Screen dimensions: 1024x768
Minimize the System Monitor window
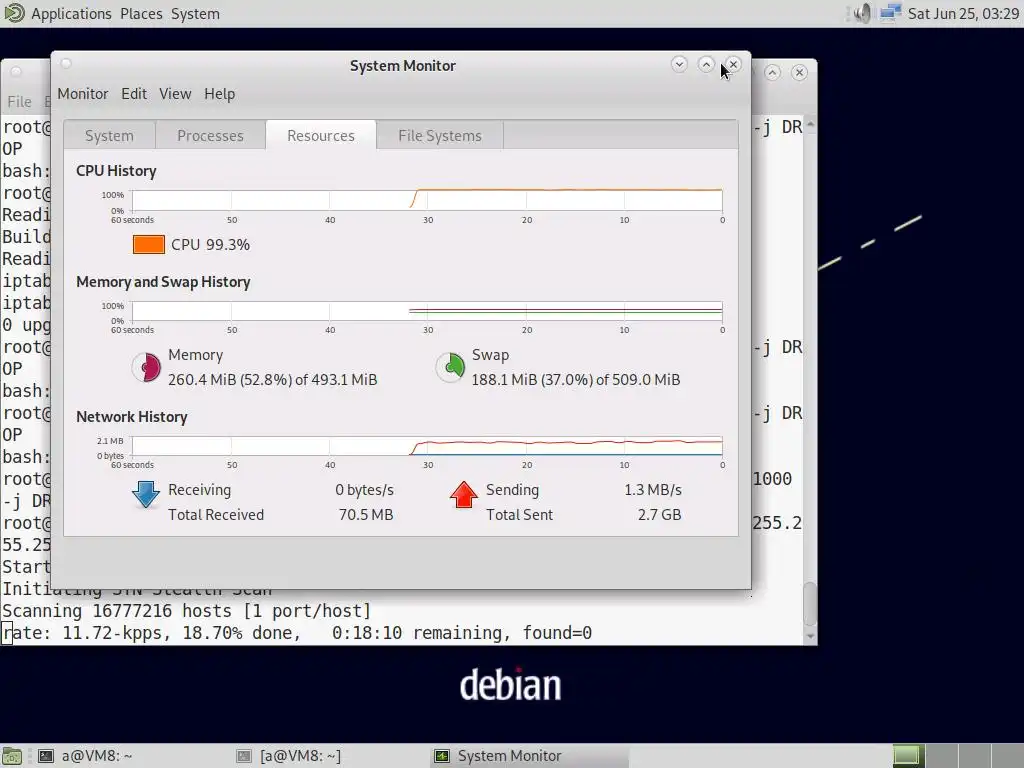point(679,64)
